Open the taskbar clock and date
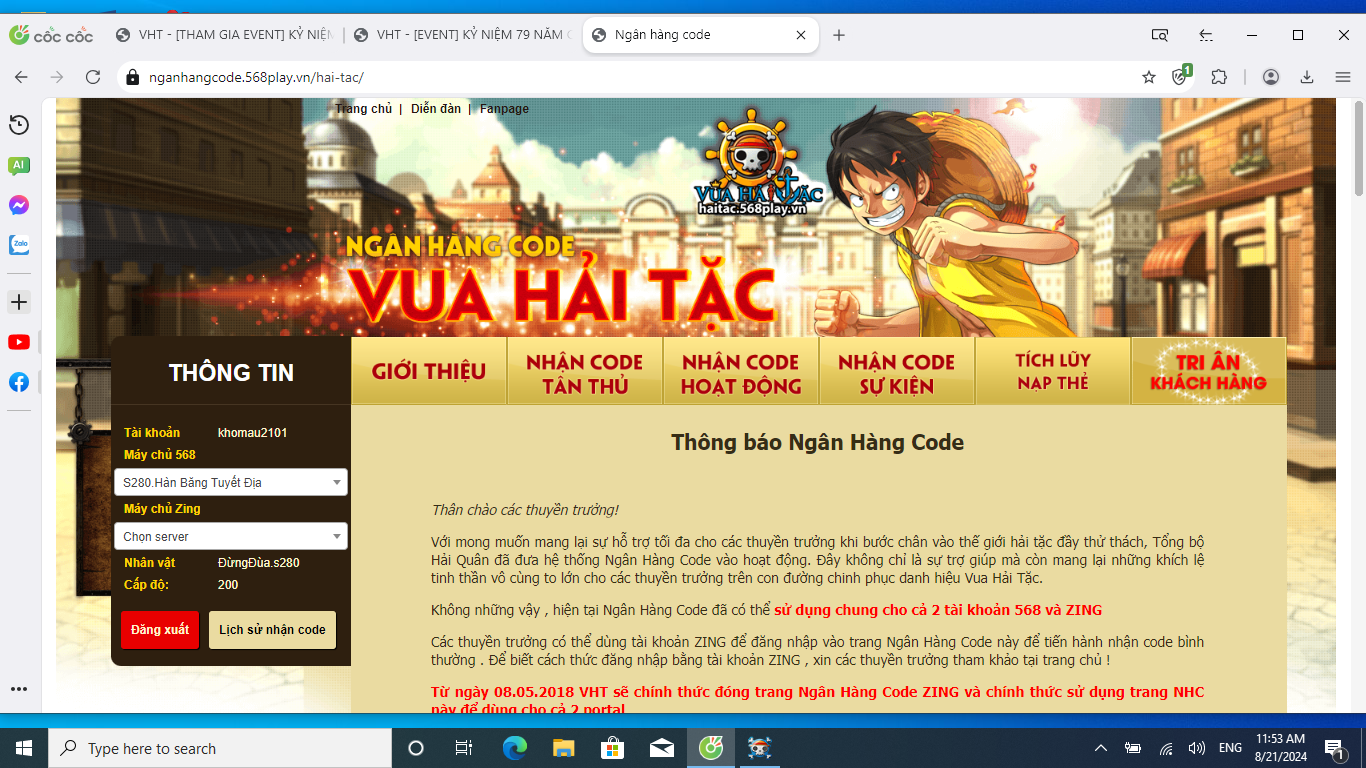The image size is (1366, 768). pyautogui.click(x=1279, y=748)
